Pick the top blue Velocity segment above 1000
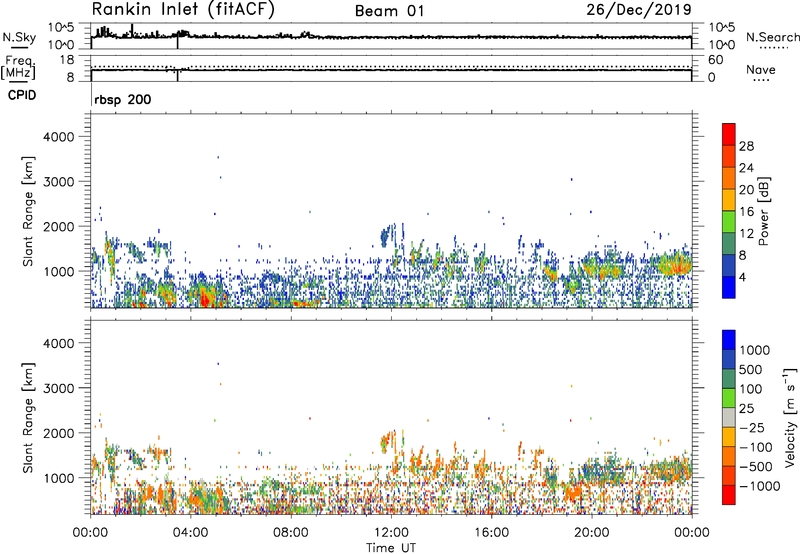 point(729,340)
